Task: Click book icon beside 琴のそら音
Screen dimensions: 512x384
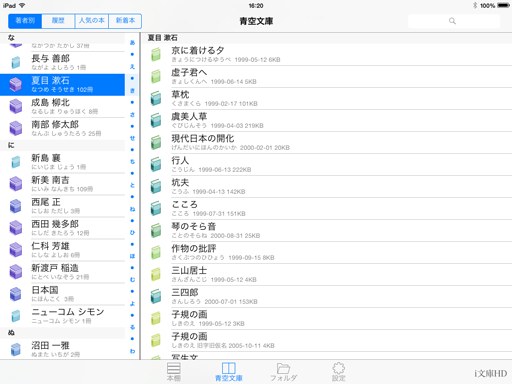Action: [x=156, y=231]
